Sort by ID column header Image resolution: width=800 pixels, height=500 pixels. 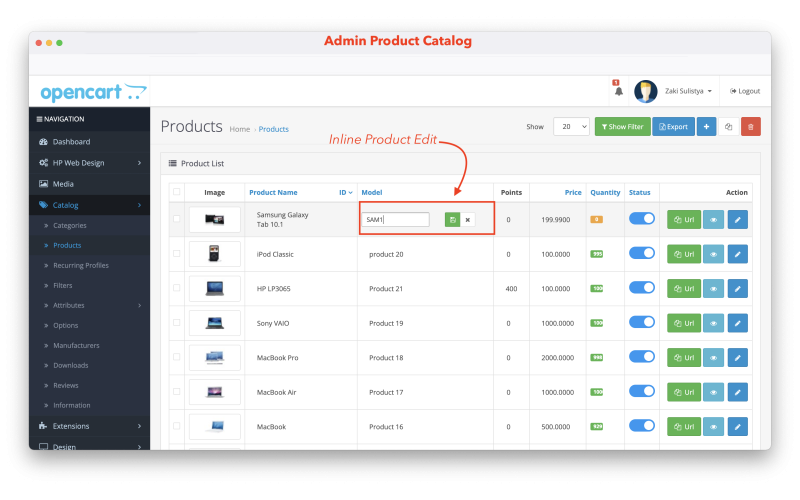345,192
